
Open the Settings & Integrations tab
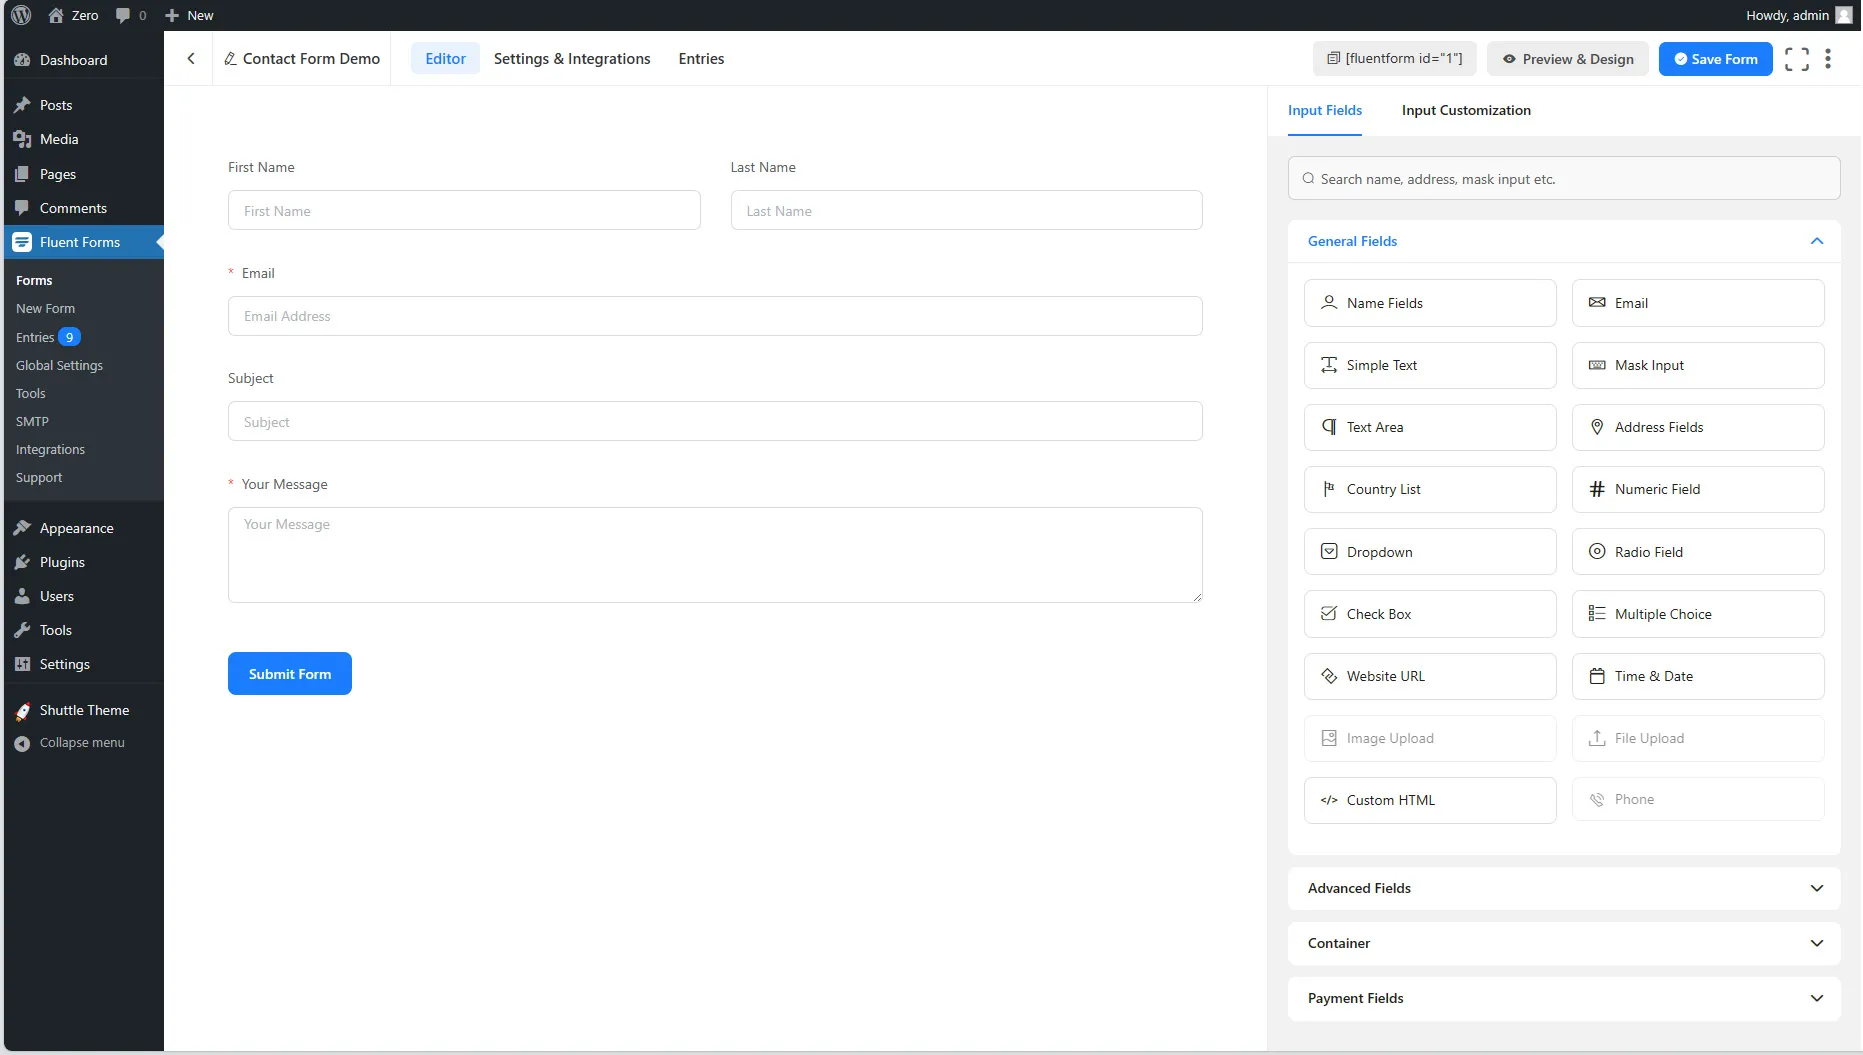[571, 59]
